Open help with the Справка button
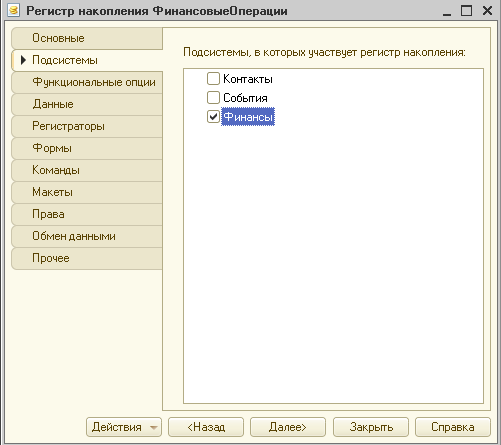Viewport: 501px width, 445px height. pyautogui.click(x=453, y=427)
